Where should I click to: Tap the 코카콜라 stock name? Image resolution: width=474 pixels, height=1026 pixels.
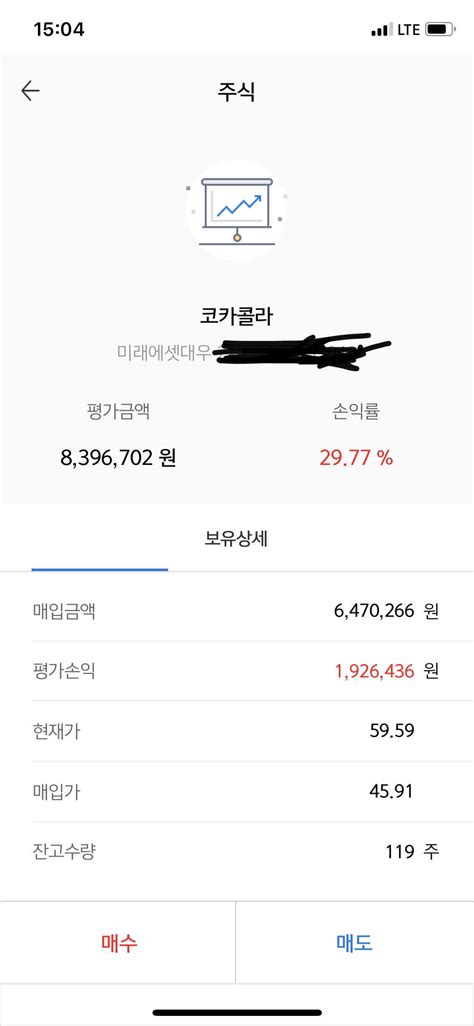click(236, 316)
